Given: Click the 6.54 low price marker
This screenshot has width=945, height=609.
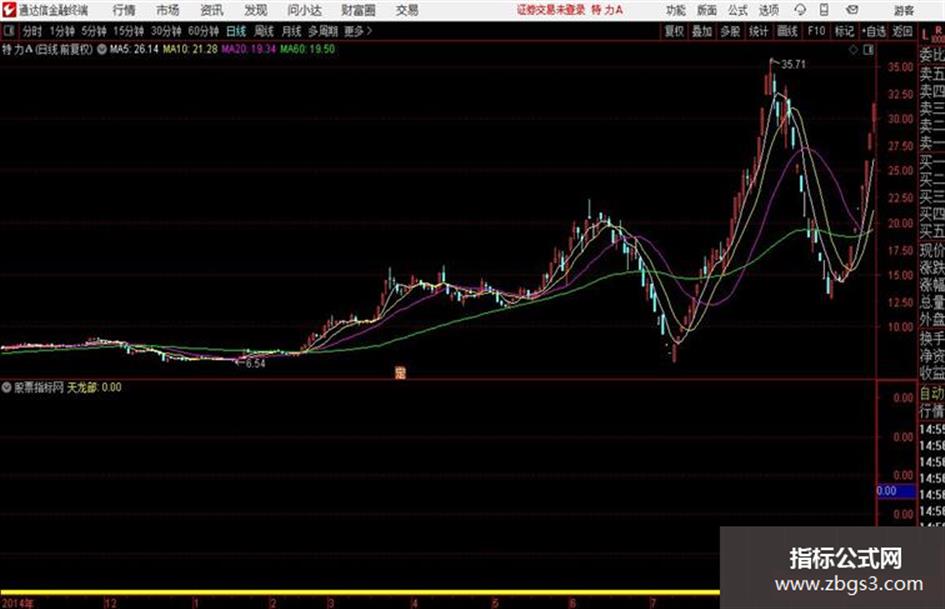Looking at the screenshot, I should coord(256,364).
